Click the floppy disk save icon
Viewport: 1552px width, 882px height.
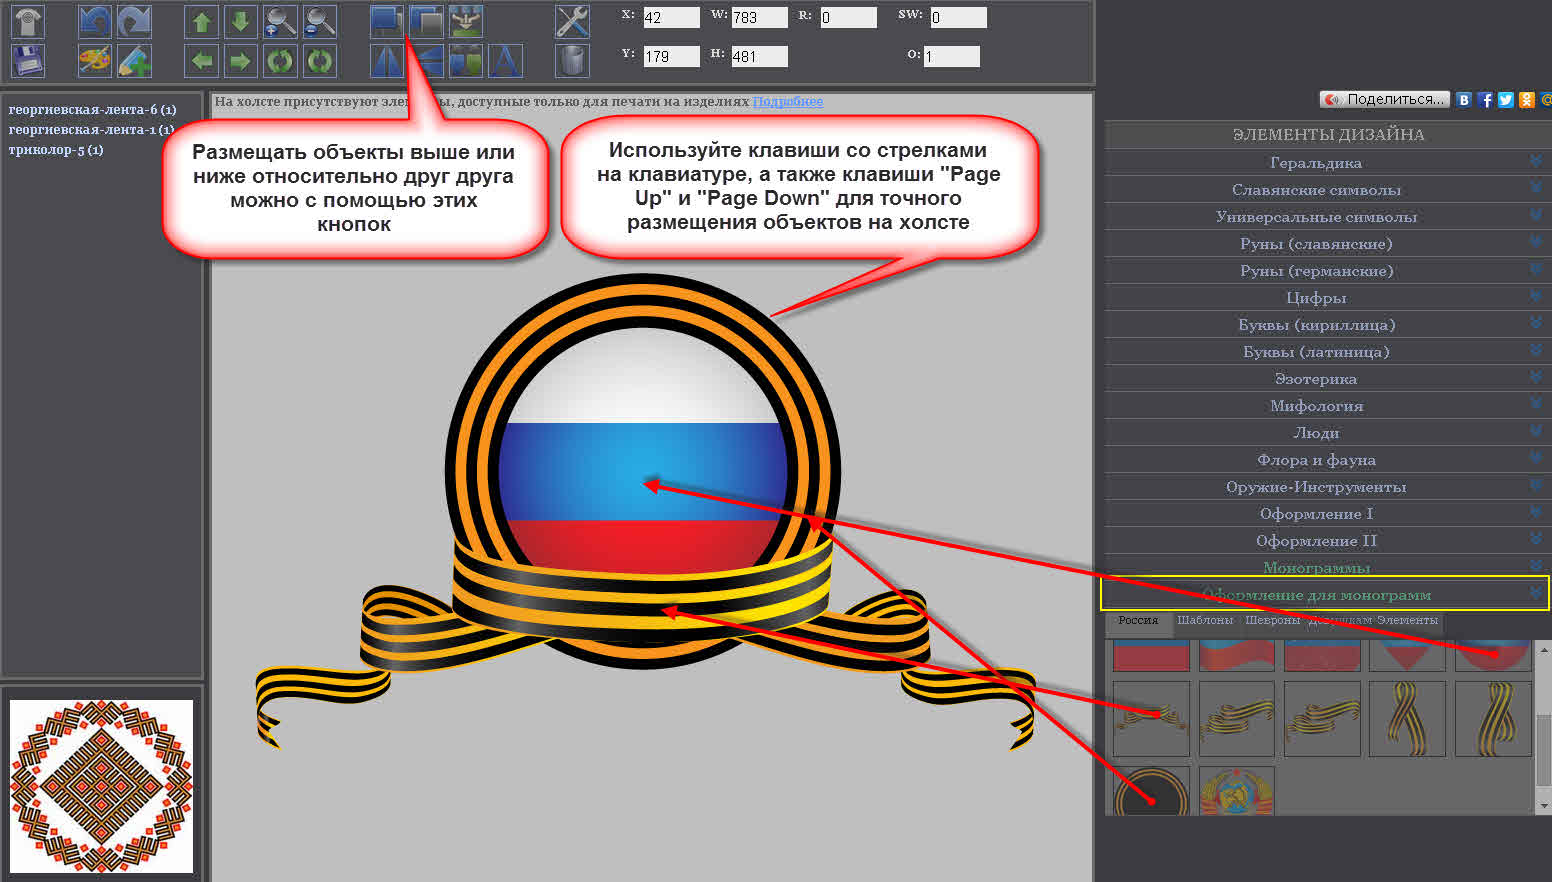28,61
